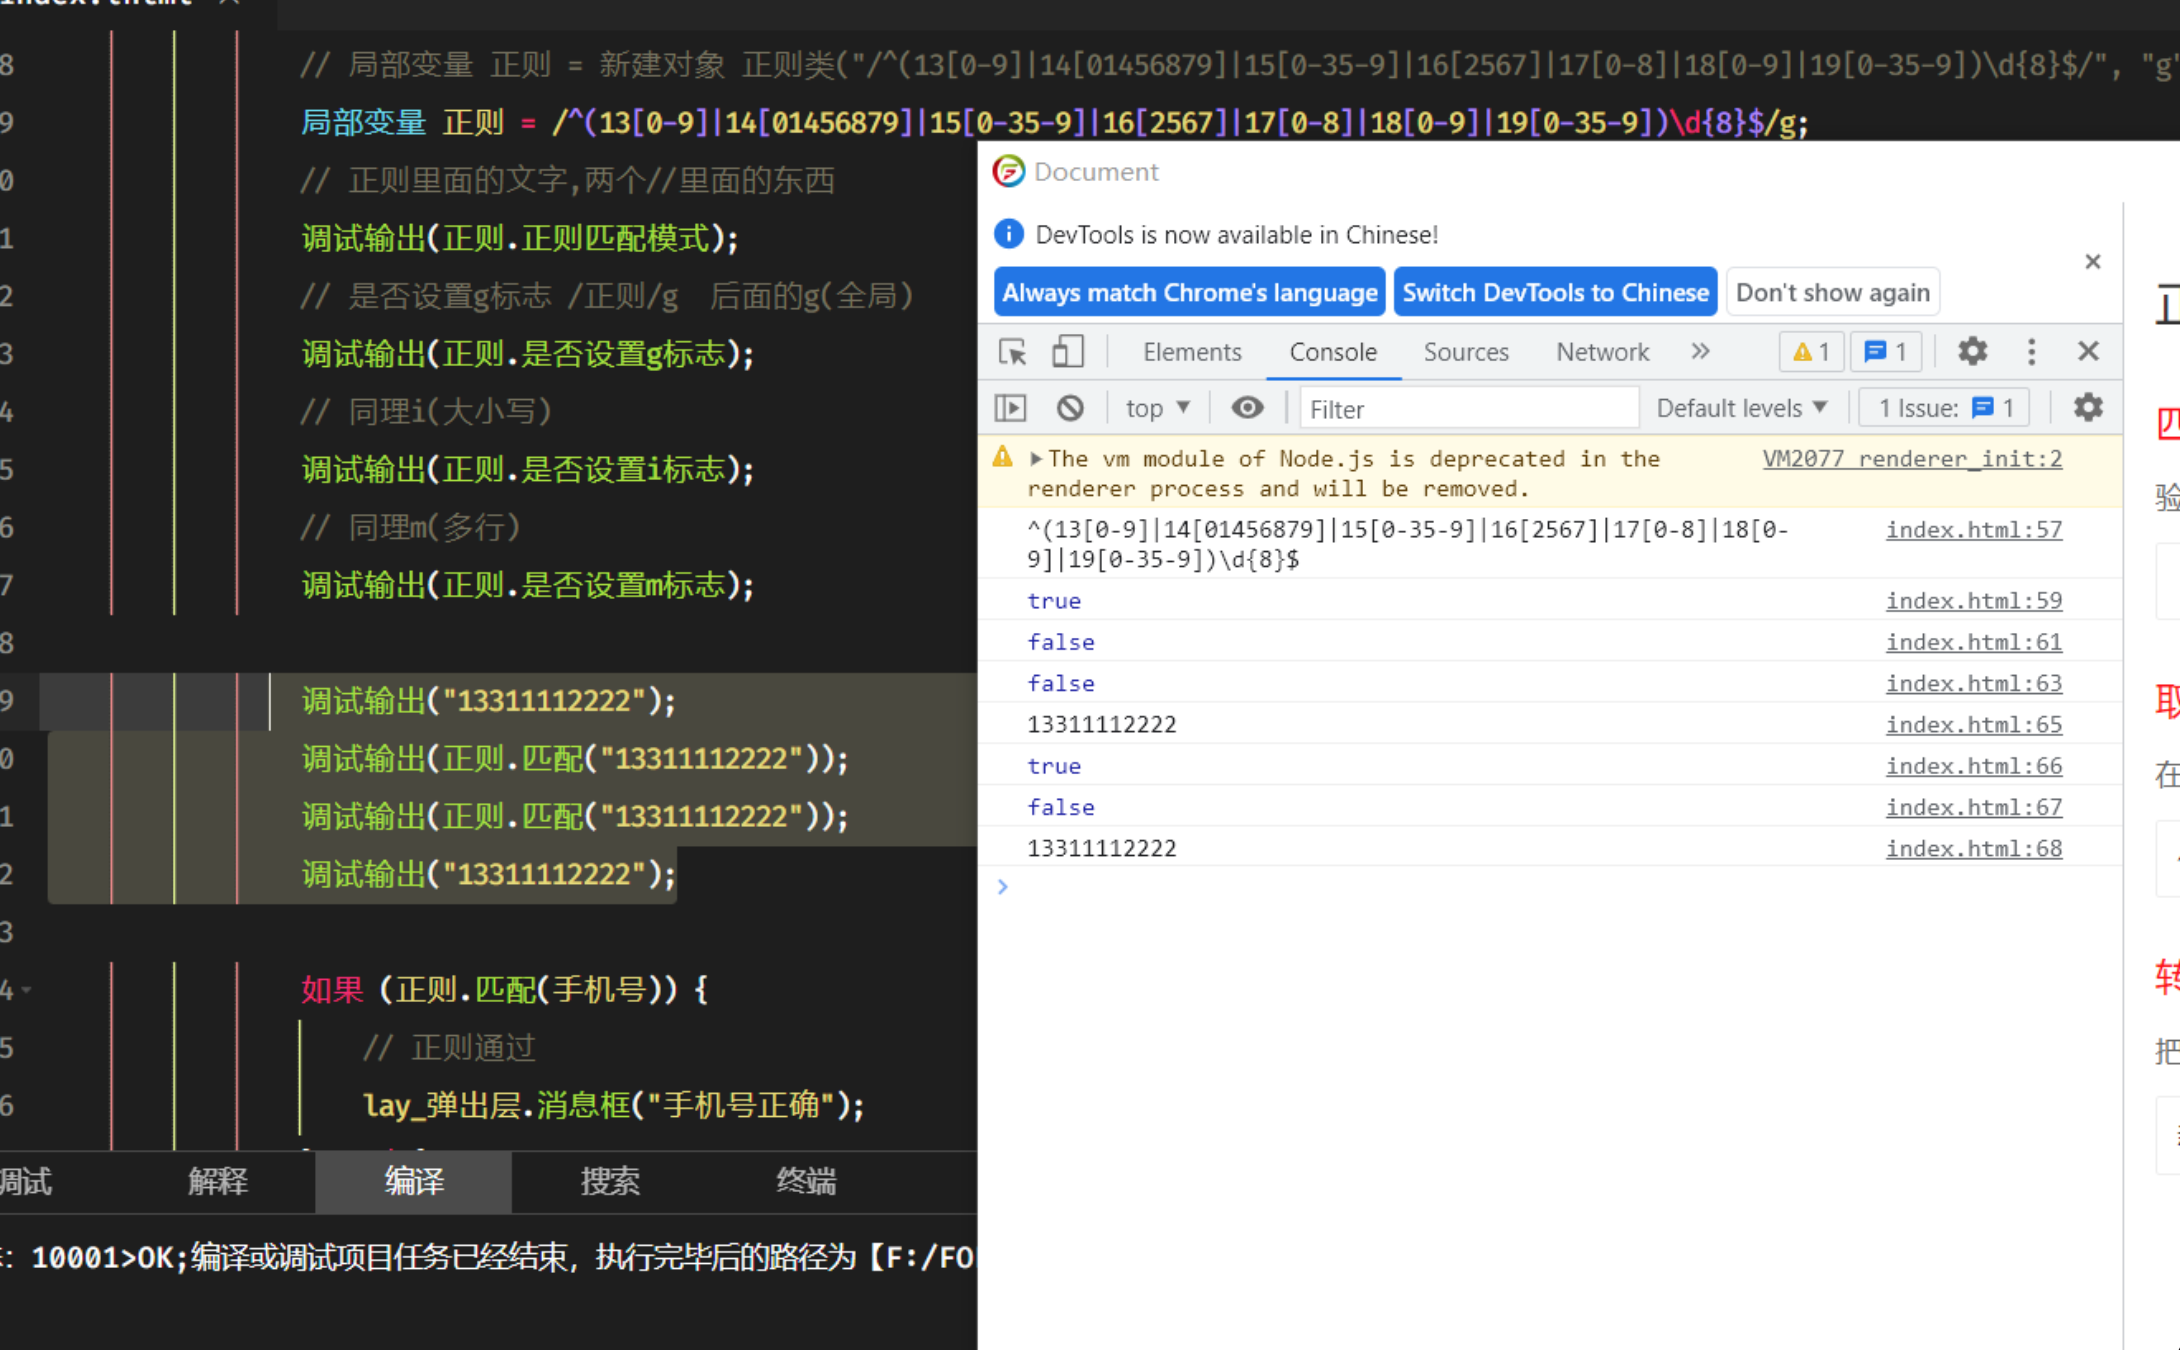Open DevTools three-dot customize menu

point(2031,351)
